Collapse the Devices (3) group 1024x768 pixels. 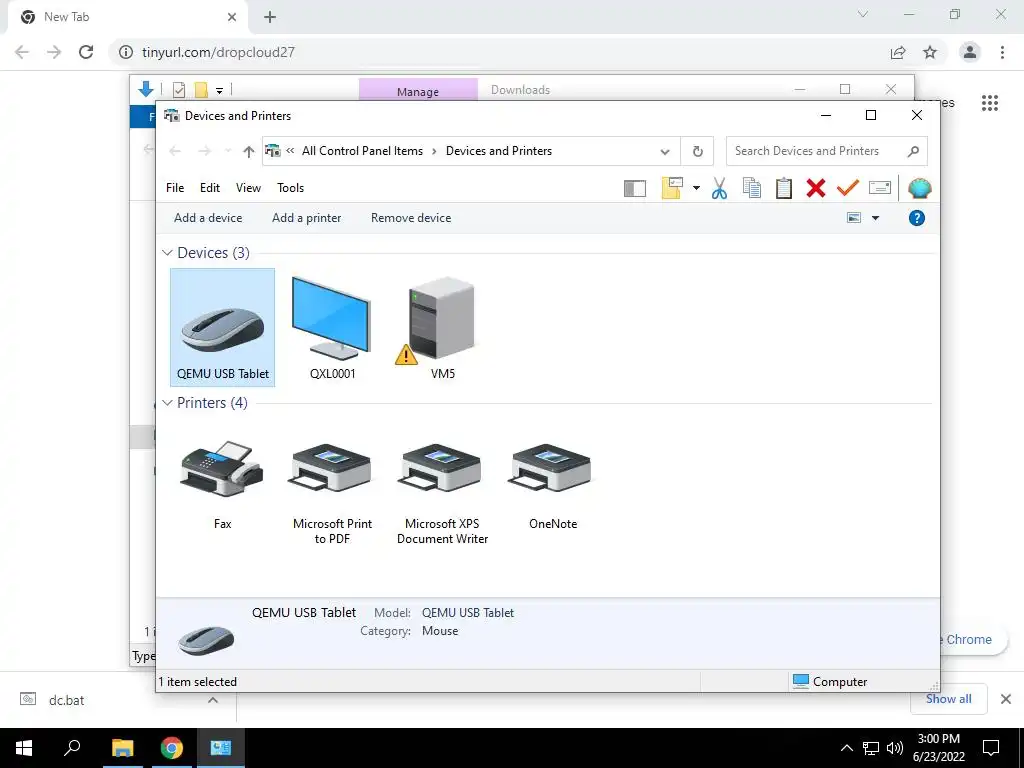(x=167, y=253)
